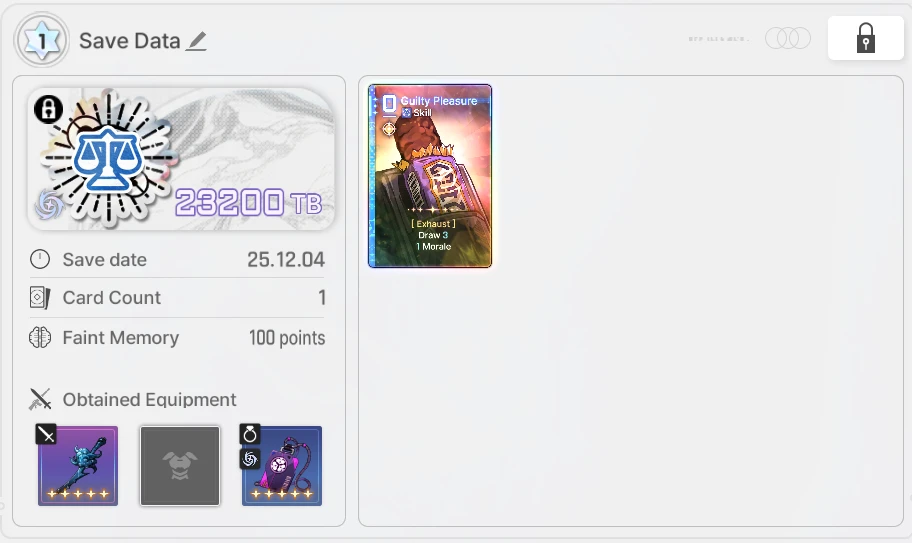
Task: Click the ring icon on the accessory slot
Action: click(250, 434)
